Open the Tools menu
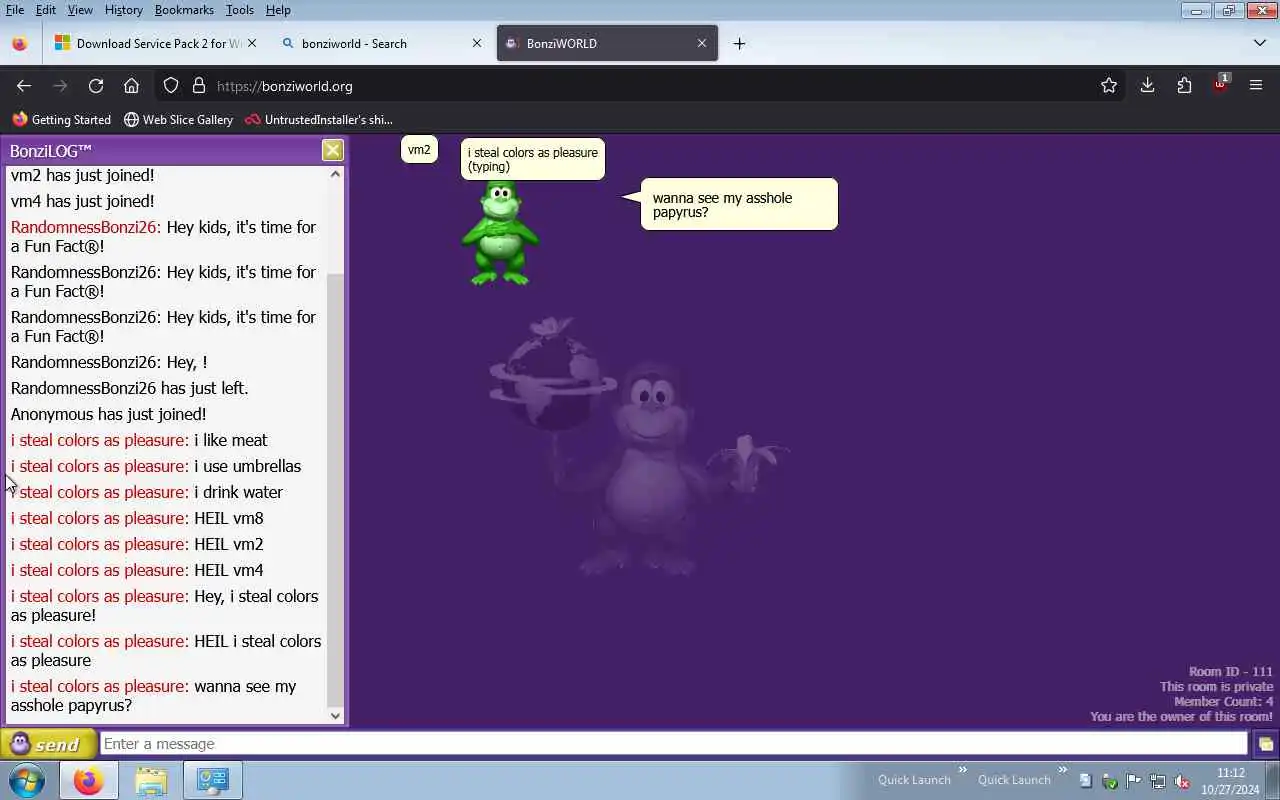The image size is (1280, 800). point(240,10)
